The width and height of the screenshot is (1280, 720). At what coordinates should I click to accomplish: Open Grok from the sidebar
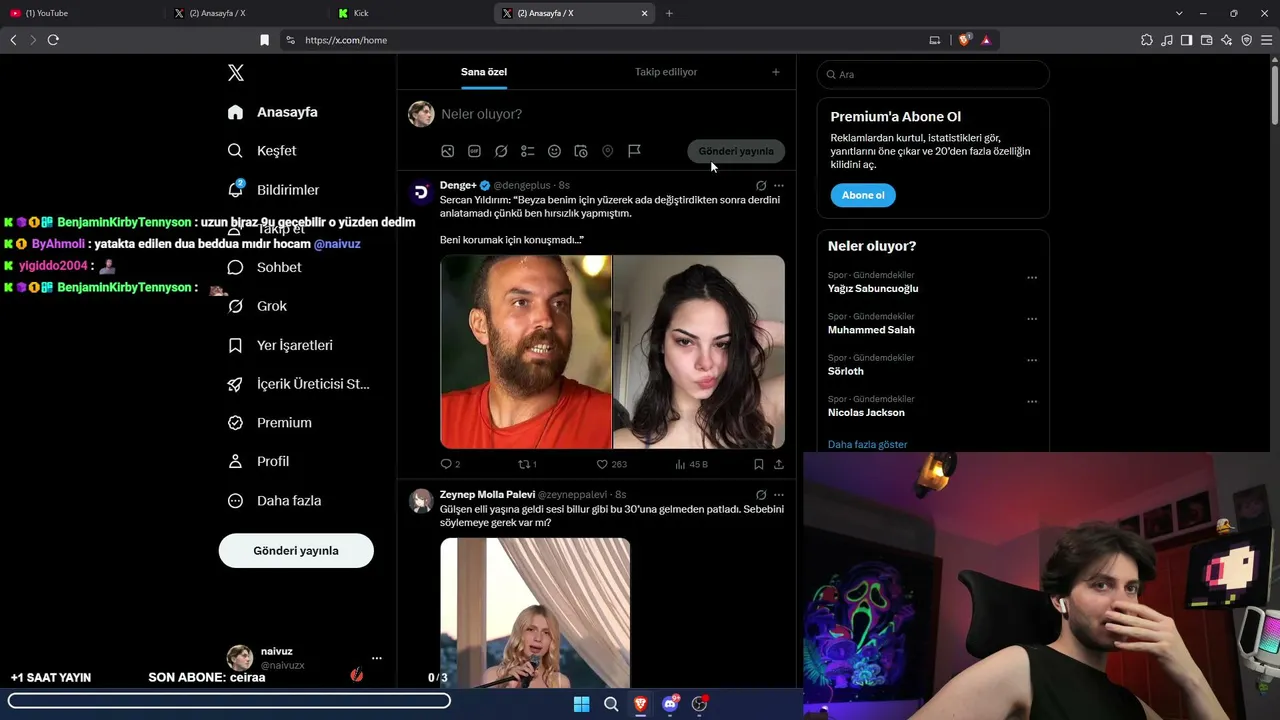tap(257, 306)
